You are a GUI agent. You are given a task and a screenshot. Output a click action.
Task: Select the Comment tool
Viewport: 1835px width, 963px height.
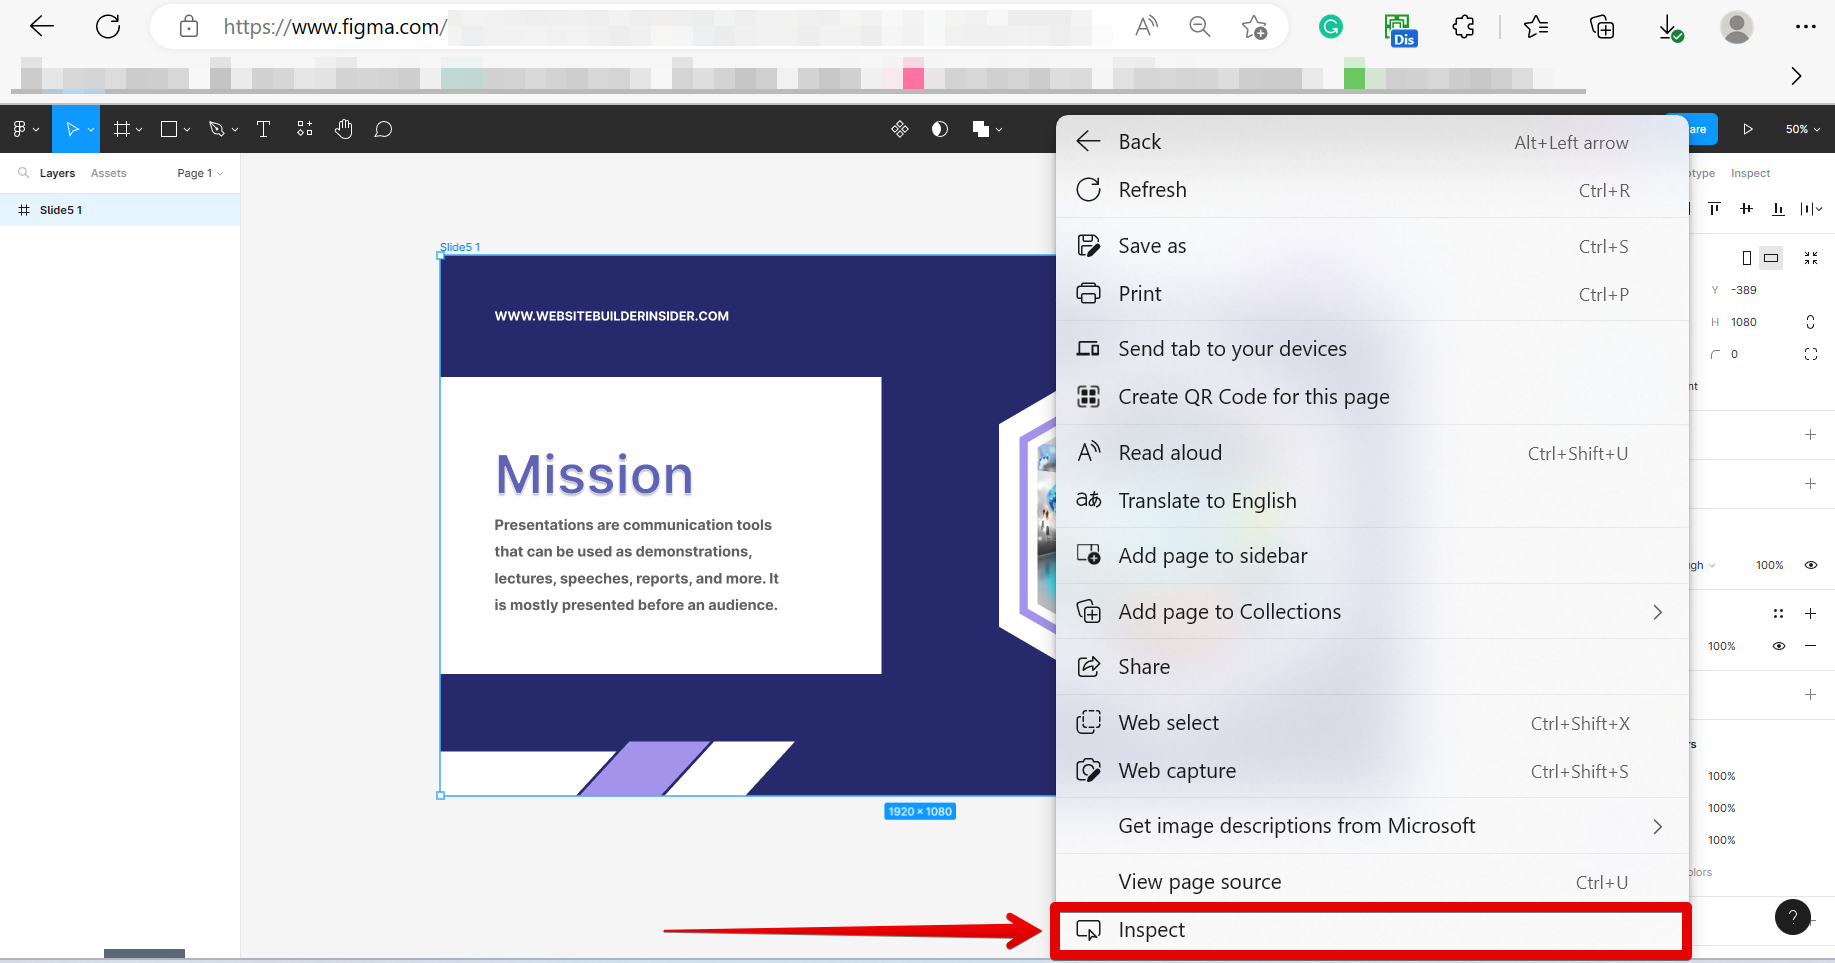383,129
